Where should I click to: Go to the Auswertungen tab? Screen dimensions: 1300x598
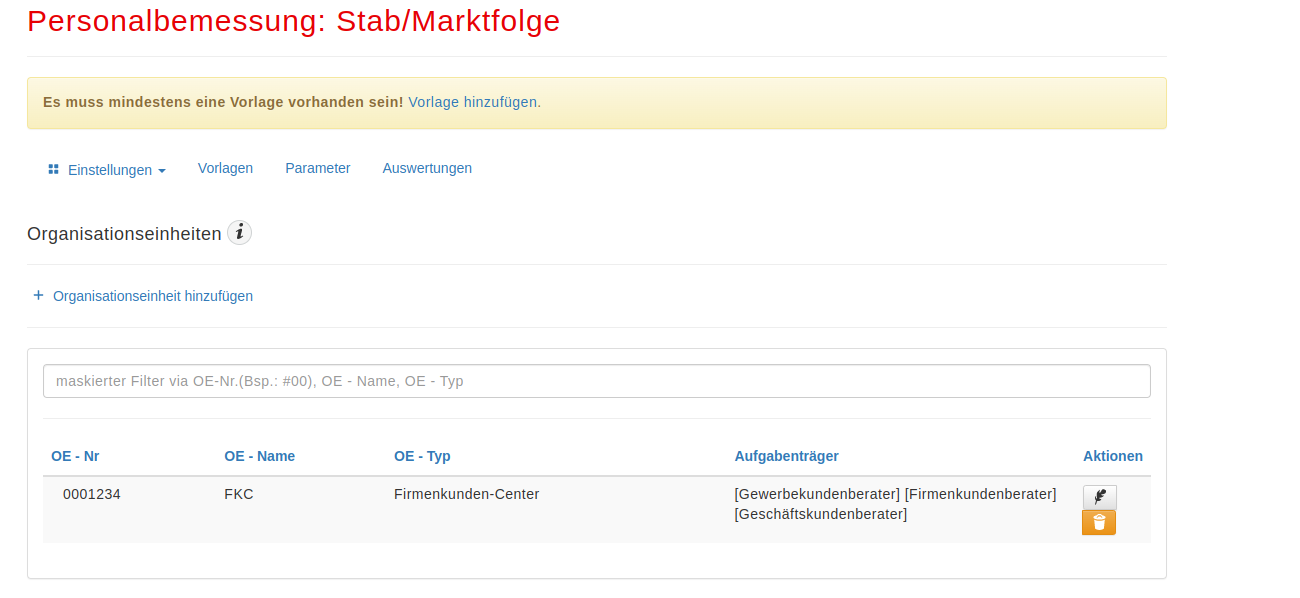point(427,168)
